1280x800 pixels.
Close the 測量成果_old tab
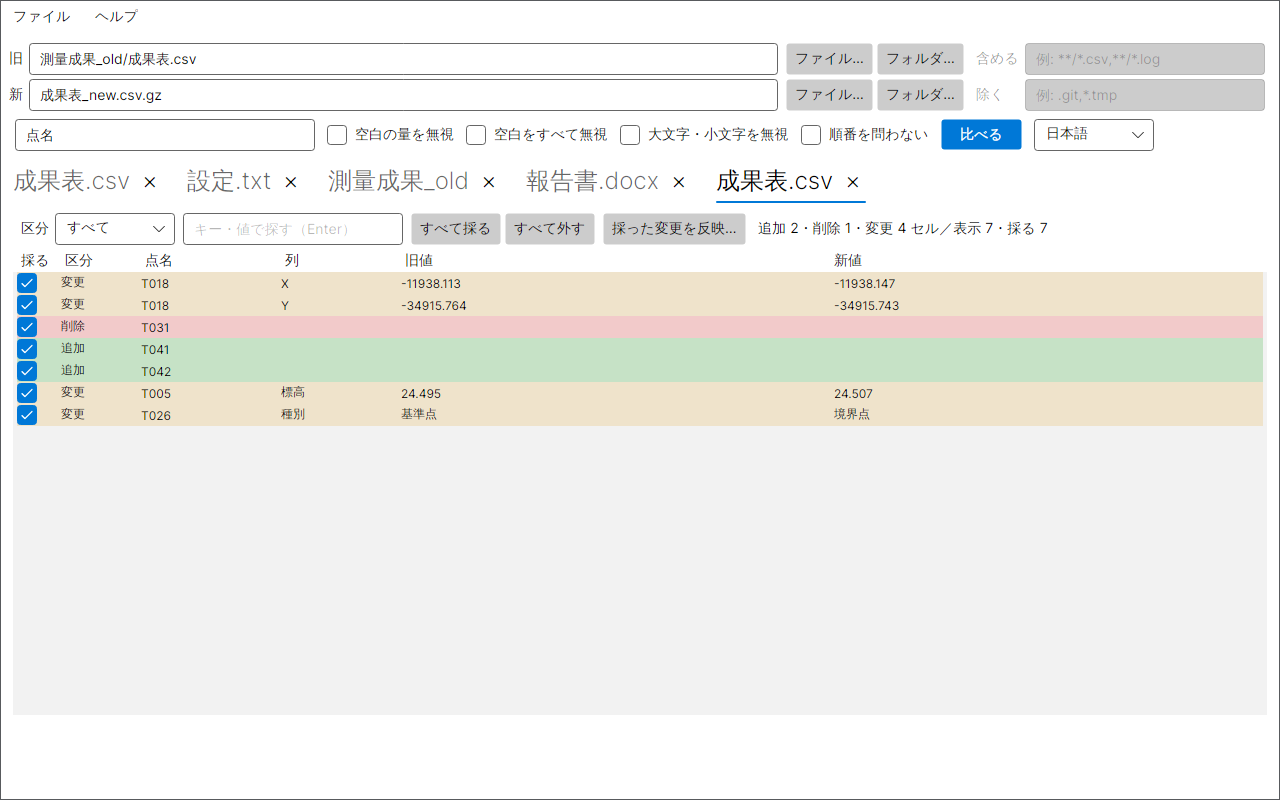pos(489,182)
